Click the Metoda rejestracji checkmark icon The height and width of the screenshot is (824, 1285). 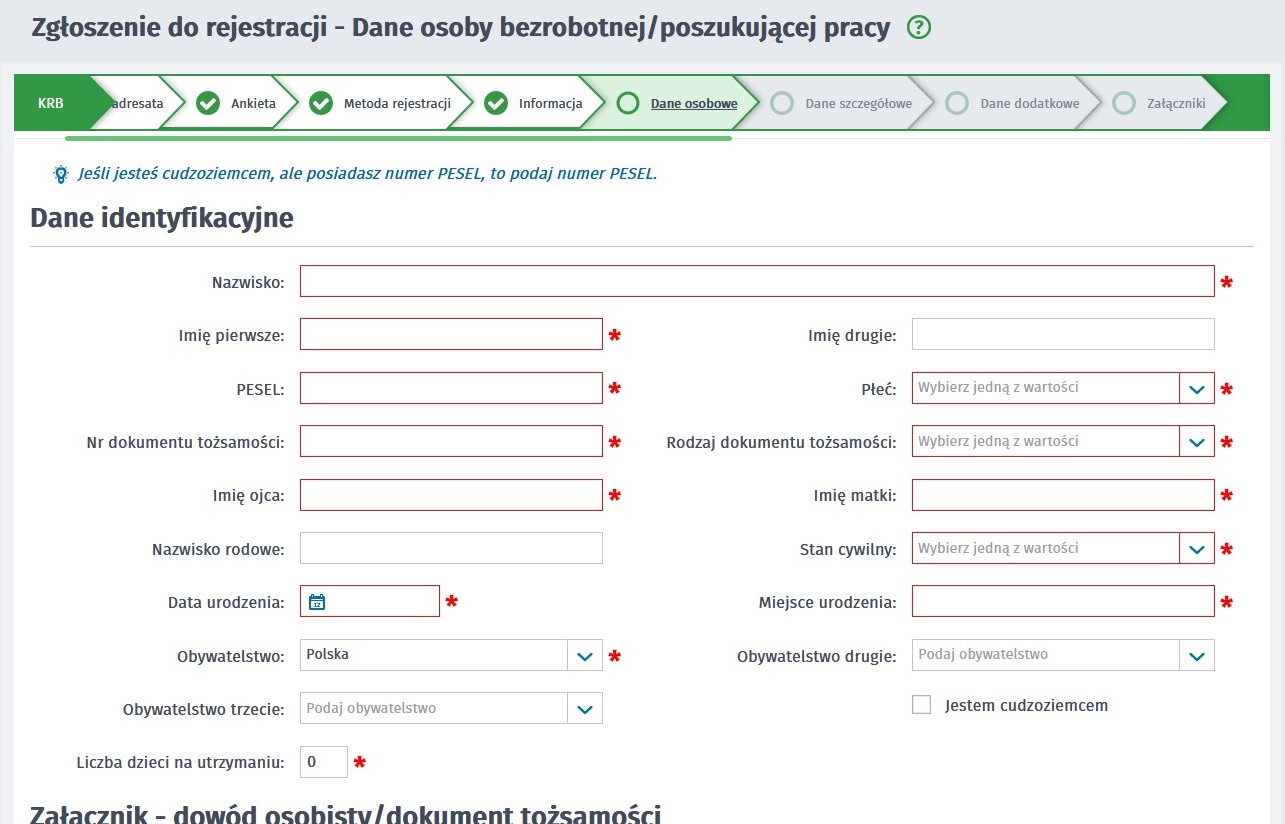(x=320, y=103)
